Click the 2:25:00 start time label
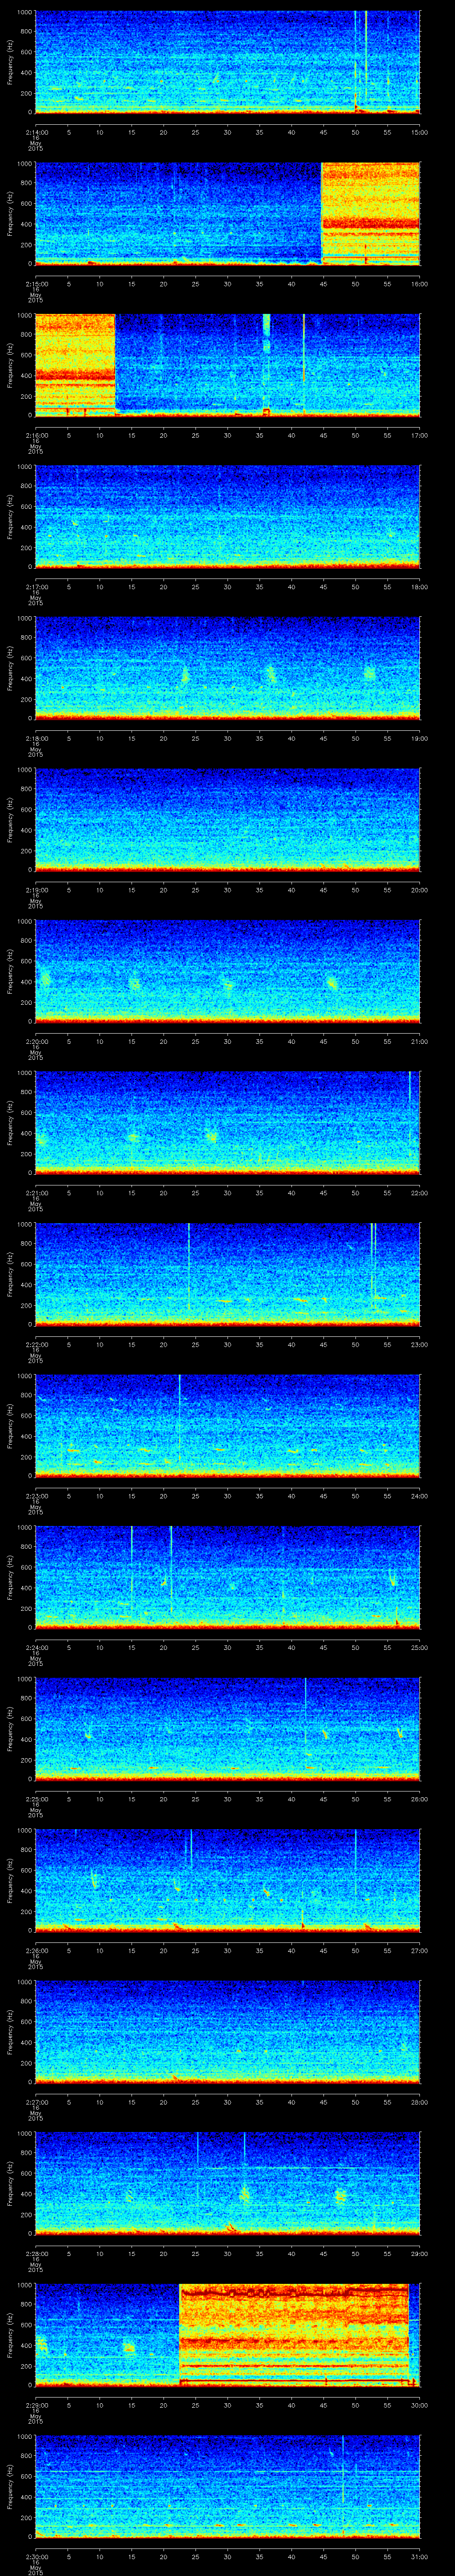 [x=36, y=1798]
